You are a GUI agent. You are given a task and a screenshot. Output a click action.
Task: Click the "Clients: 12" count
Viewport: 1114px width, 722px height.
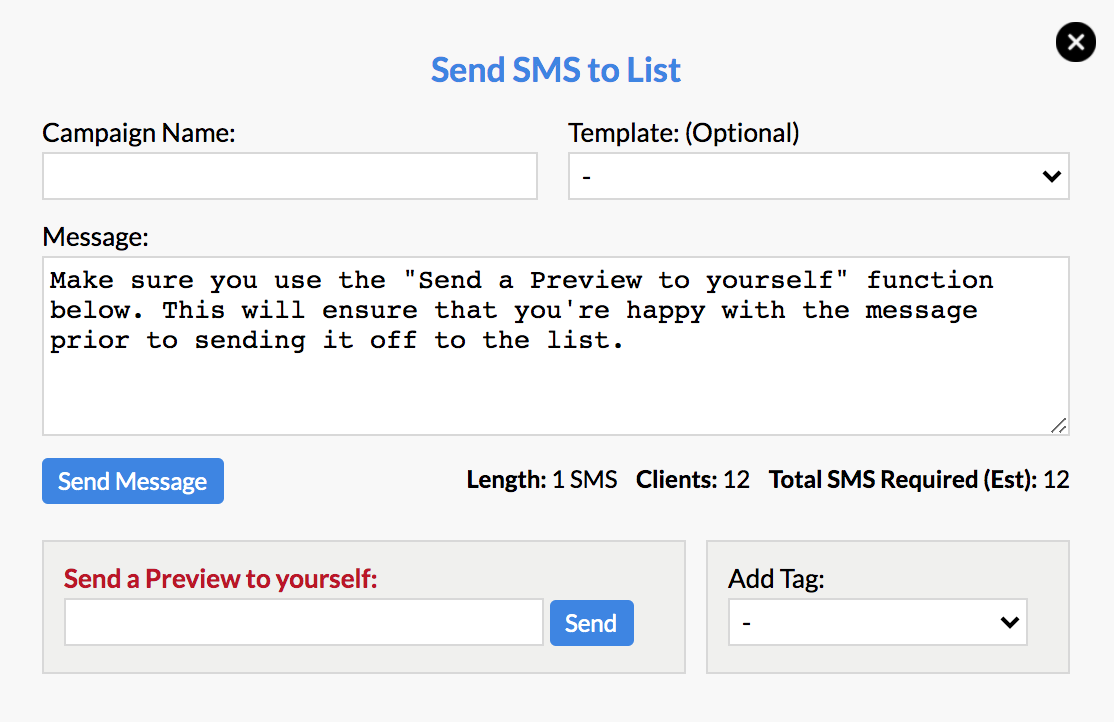point(693,480)
